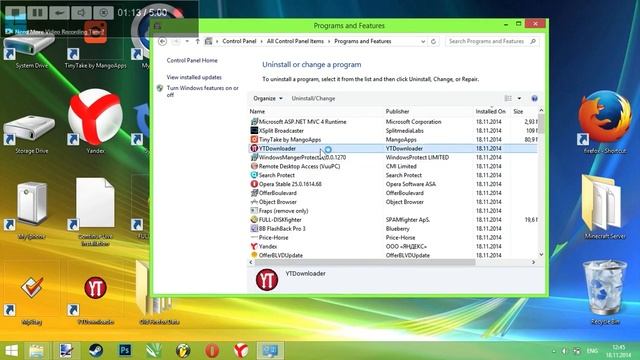Launch Photoshop from the taskbar

click(x=125, y=350)
